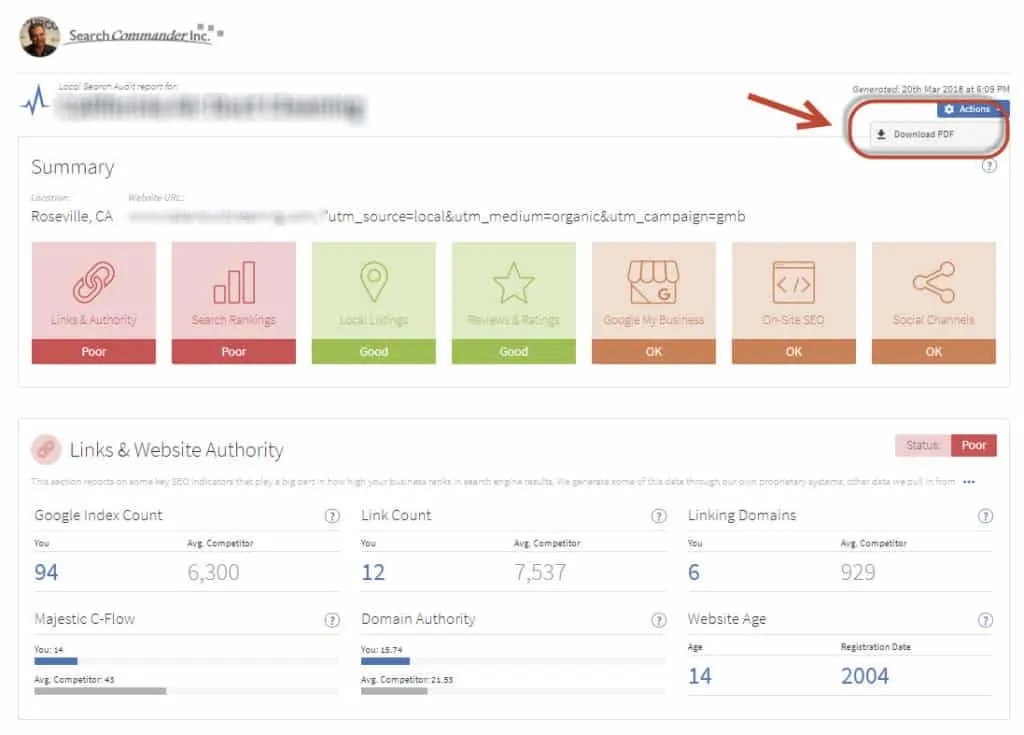The height and width of the screenshot is (735, 1024).
Task: Click the Poor status badge for Links
Action: pos(973,445)
